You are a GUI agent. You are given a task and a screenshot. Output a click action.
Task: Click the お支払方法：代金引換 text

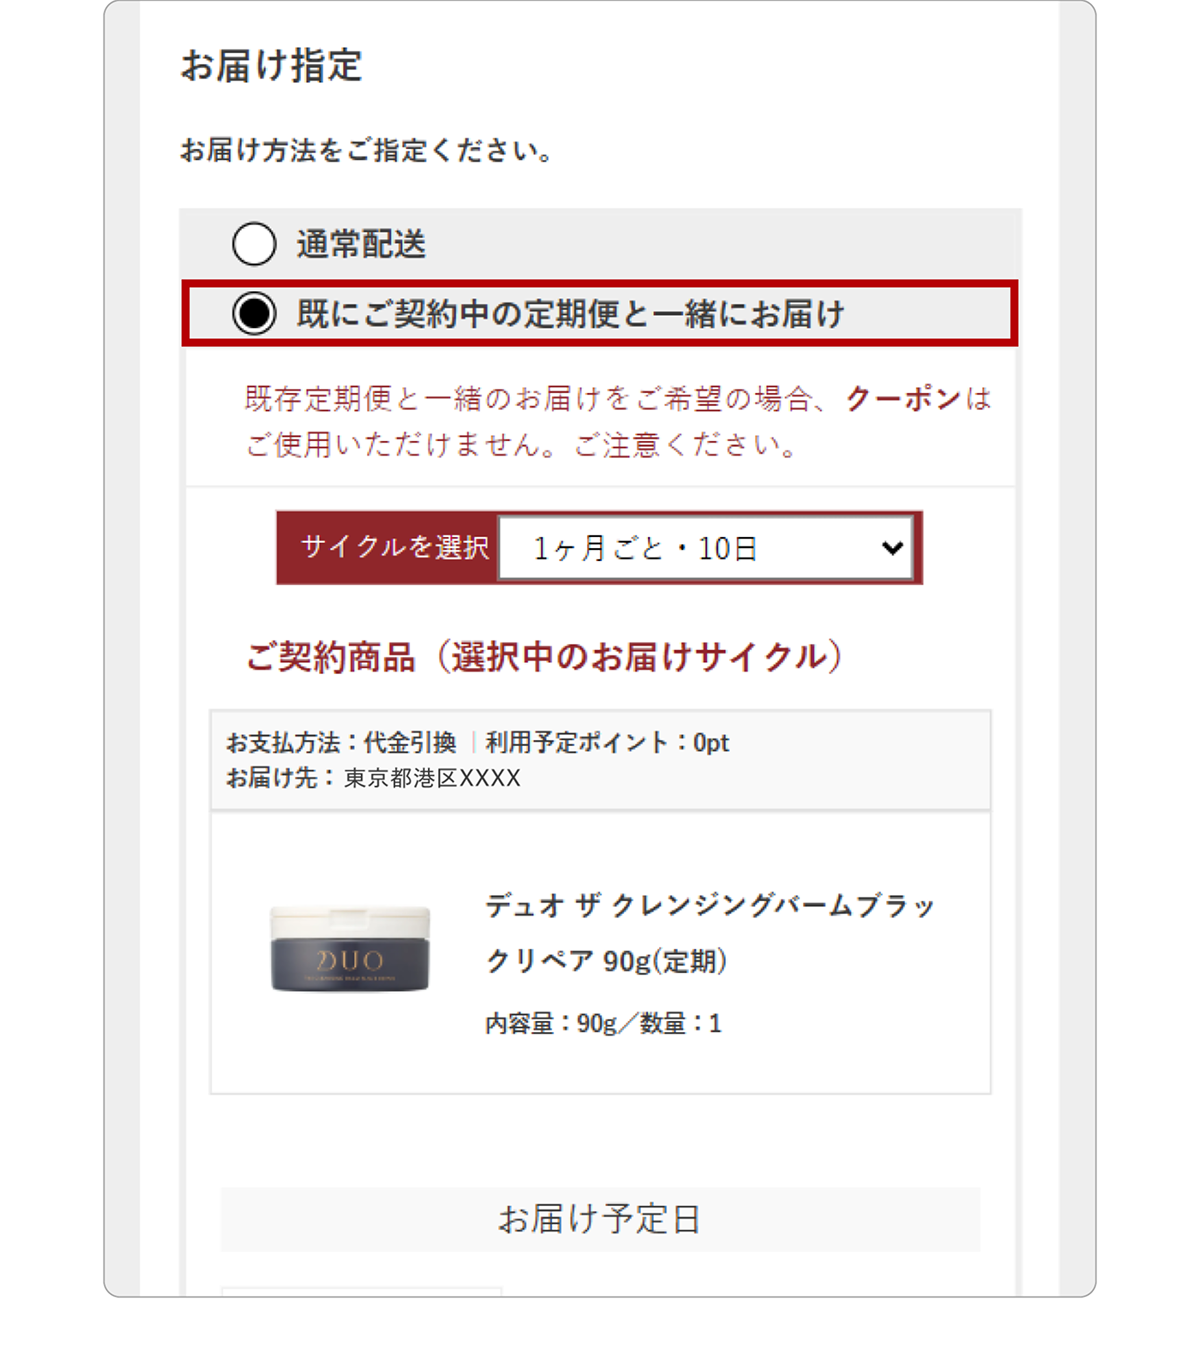coord(341,742)
